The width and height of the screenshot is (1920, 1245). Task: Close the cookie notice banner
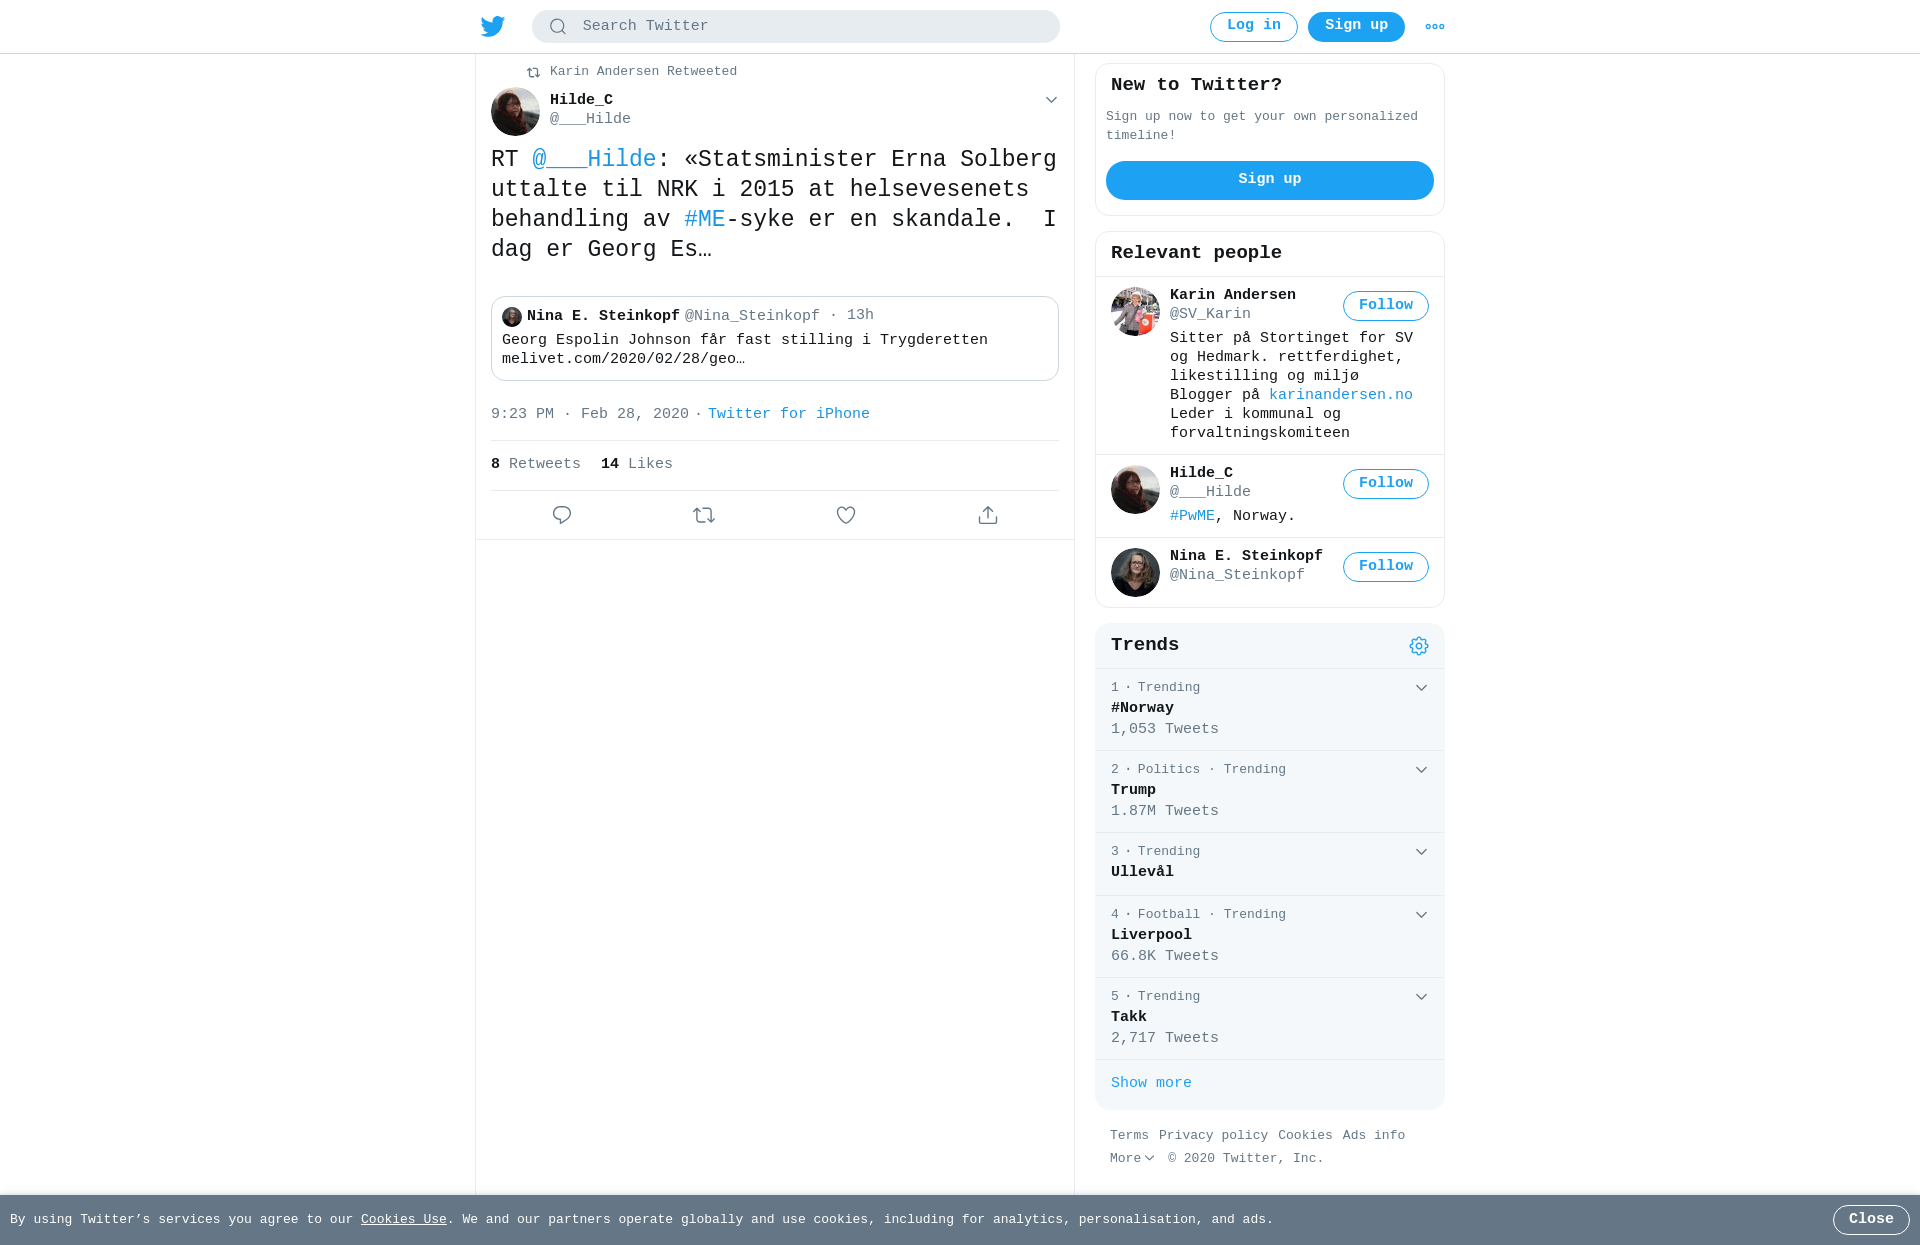(1871, 1220)
